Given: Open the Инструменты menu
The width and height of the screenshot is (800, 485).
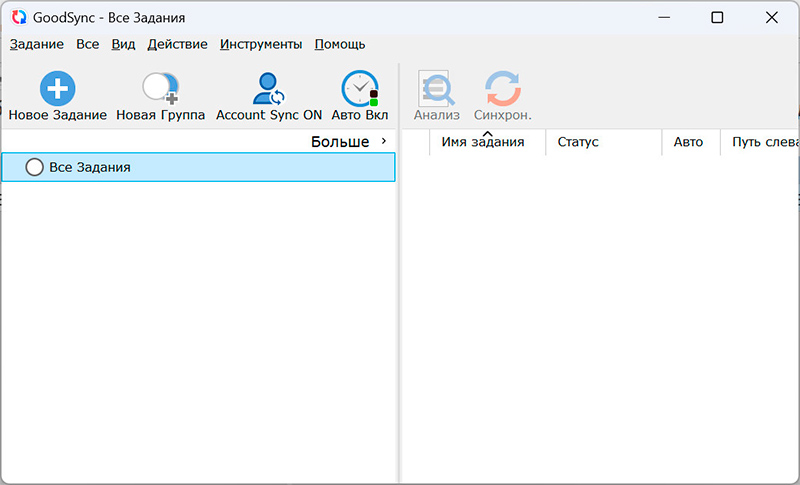Looking at the screenshot, I should pos(261,44).
